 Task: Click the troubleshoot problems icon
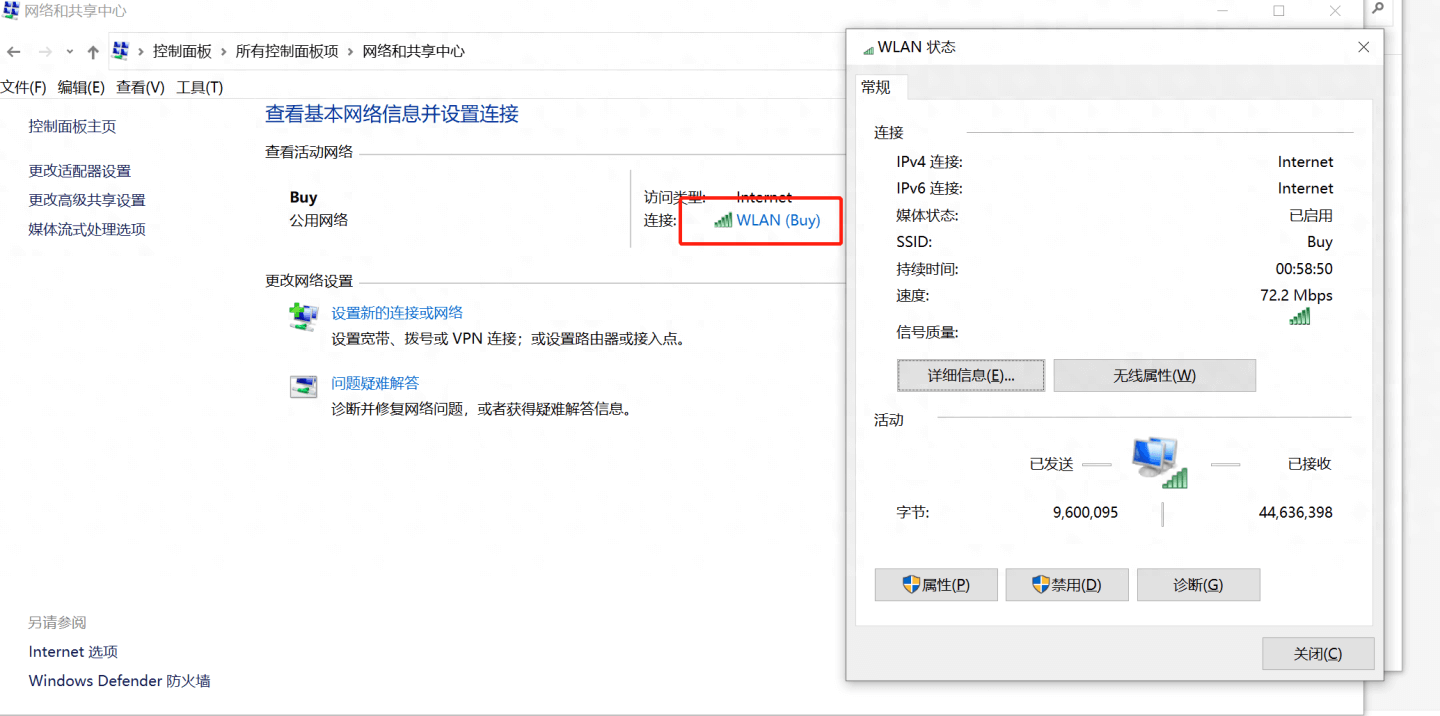[303, 386]
